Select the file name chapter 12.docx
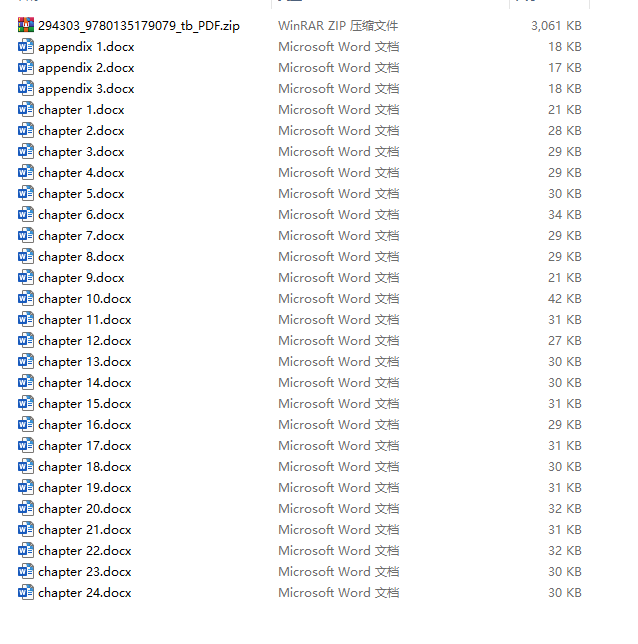Viewport: 638px width, 644px height. [x=85, y=341]
